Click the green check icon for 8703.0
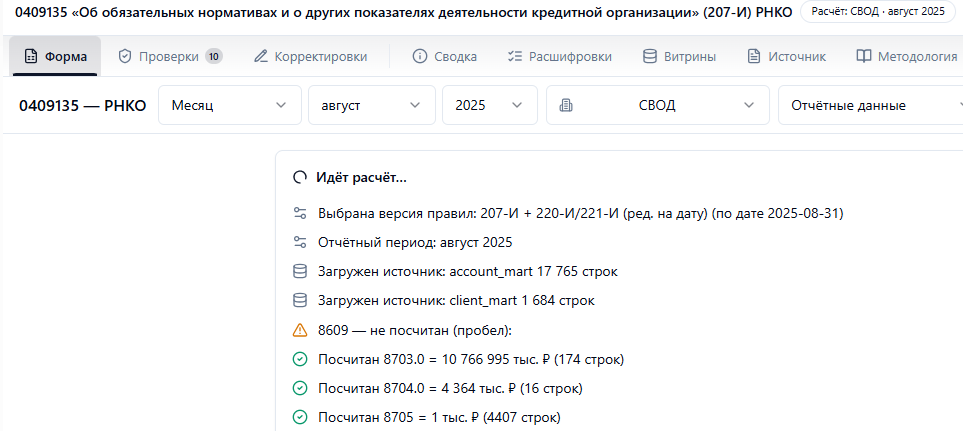This screenshot has width=963, height=431. [x=300, y=359]
